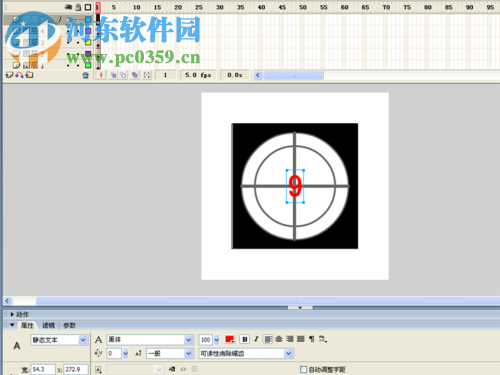
Task: Select the 图层 1 layer row
Action: [48, 65]
